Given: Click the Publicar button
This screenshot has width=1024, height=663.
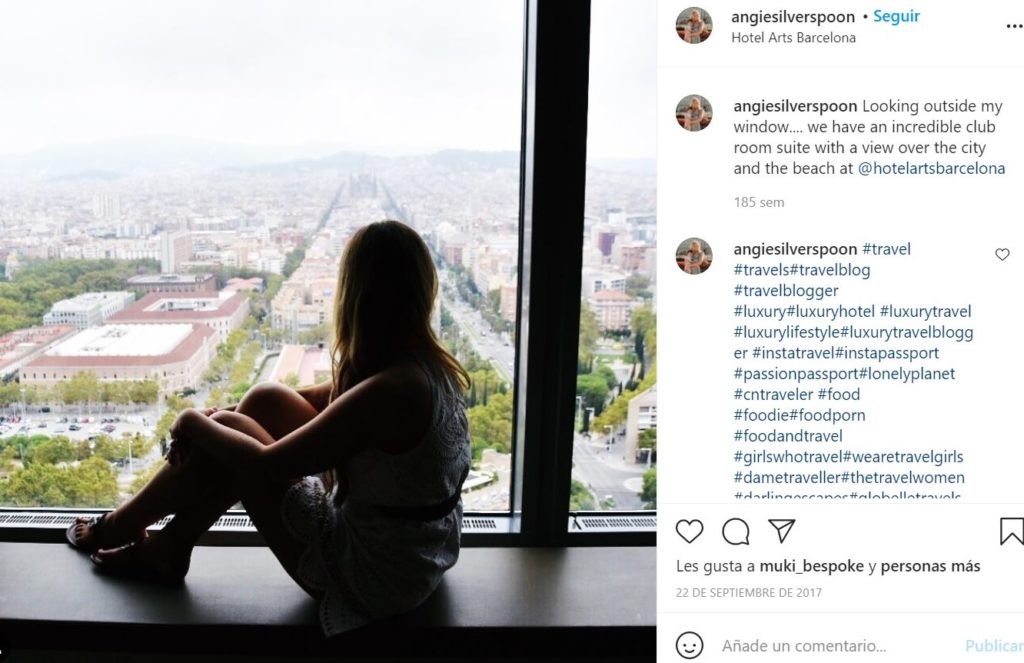Looking at the screenshot, I should pyautogui.click(x=994, y=646).
